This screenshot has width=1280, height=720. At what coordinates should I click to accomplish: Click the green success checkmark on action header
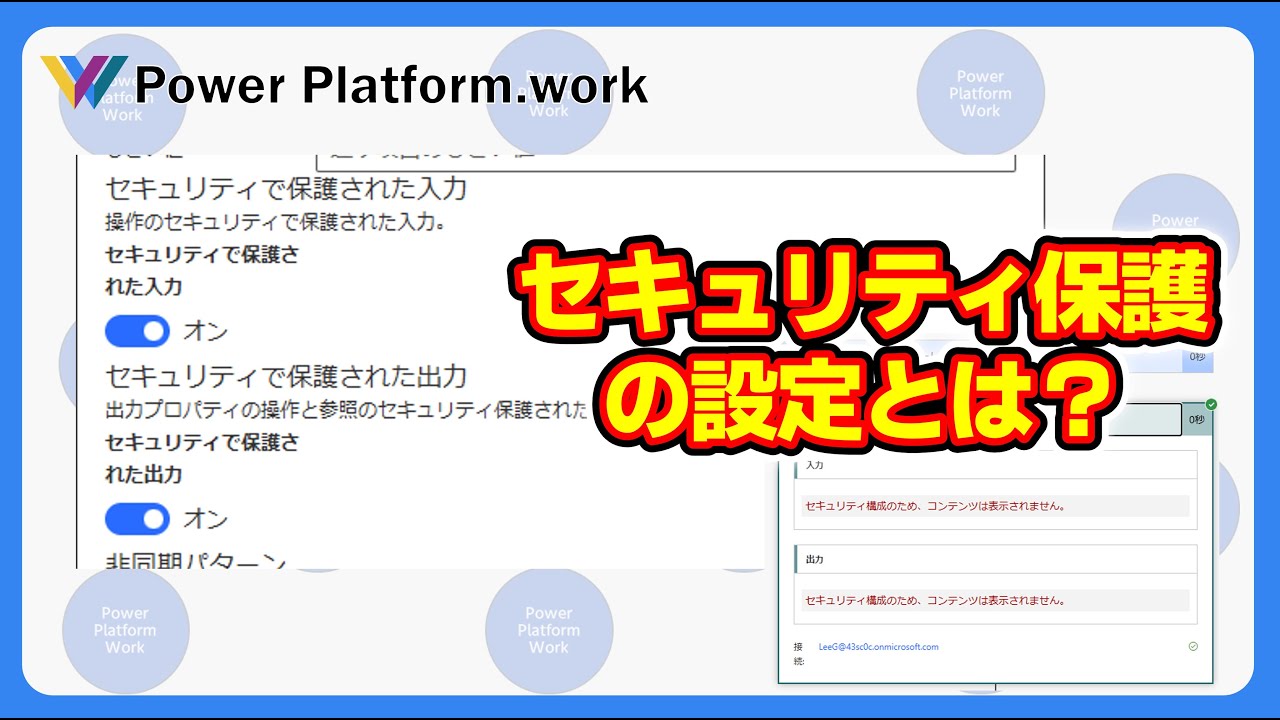tap(1211, 405)
